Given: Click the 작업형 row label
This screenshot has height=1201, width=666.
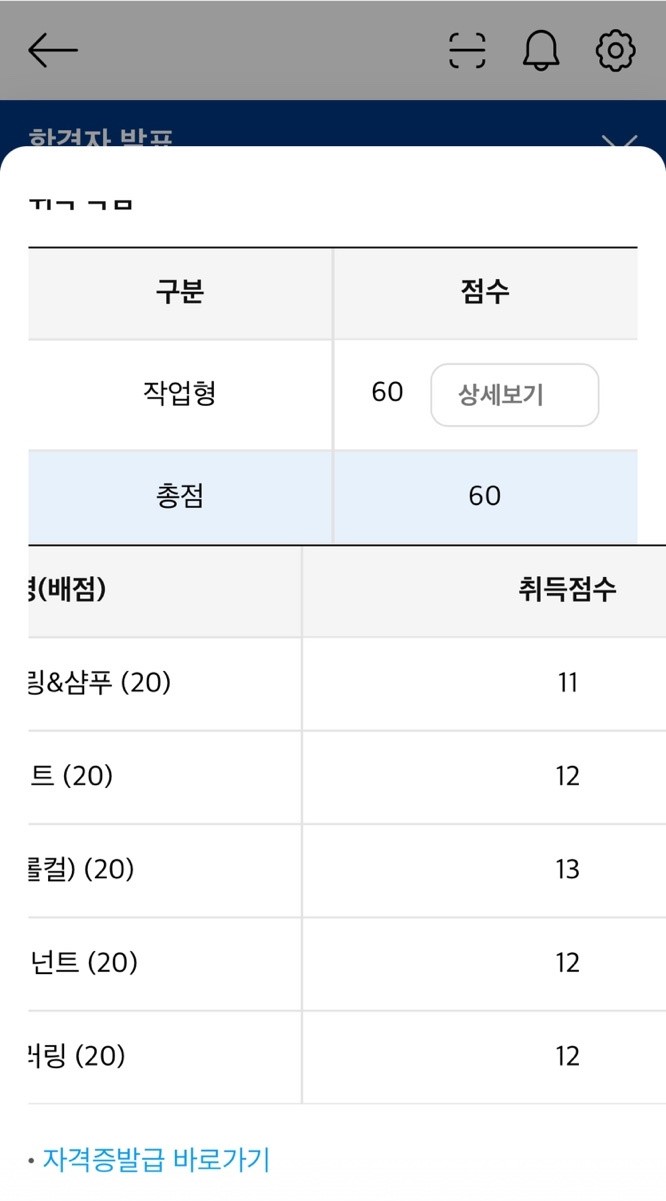Looking at the screenshot, I should (x=180, y=393).
